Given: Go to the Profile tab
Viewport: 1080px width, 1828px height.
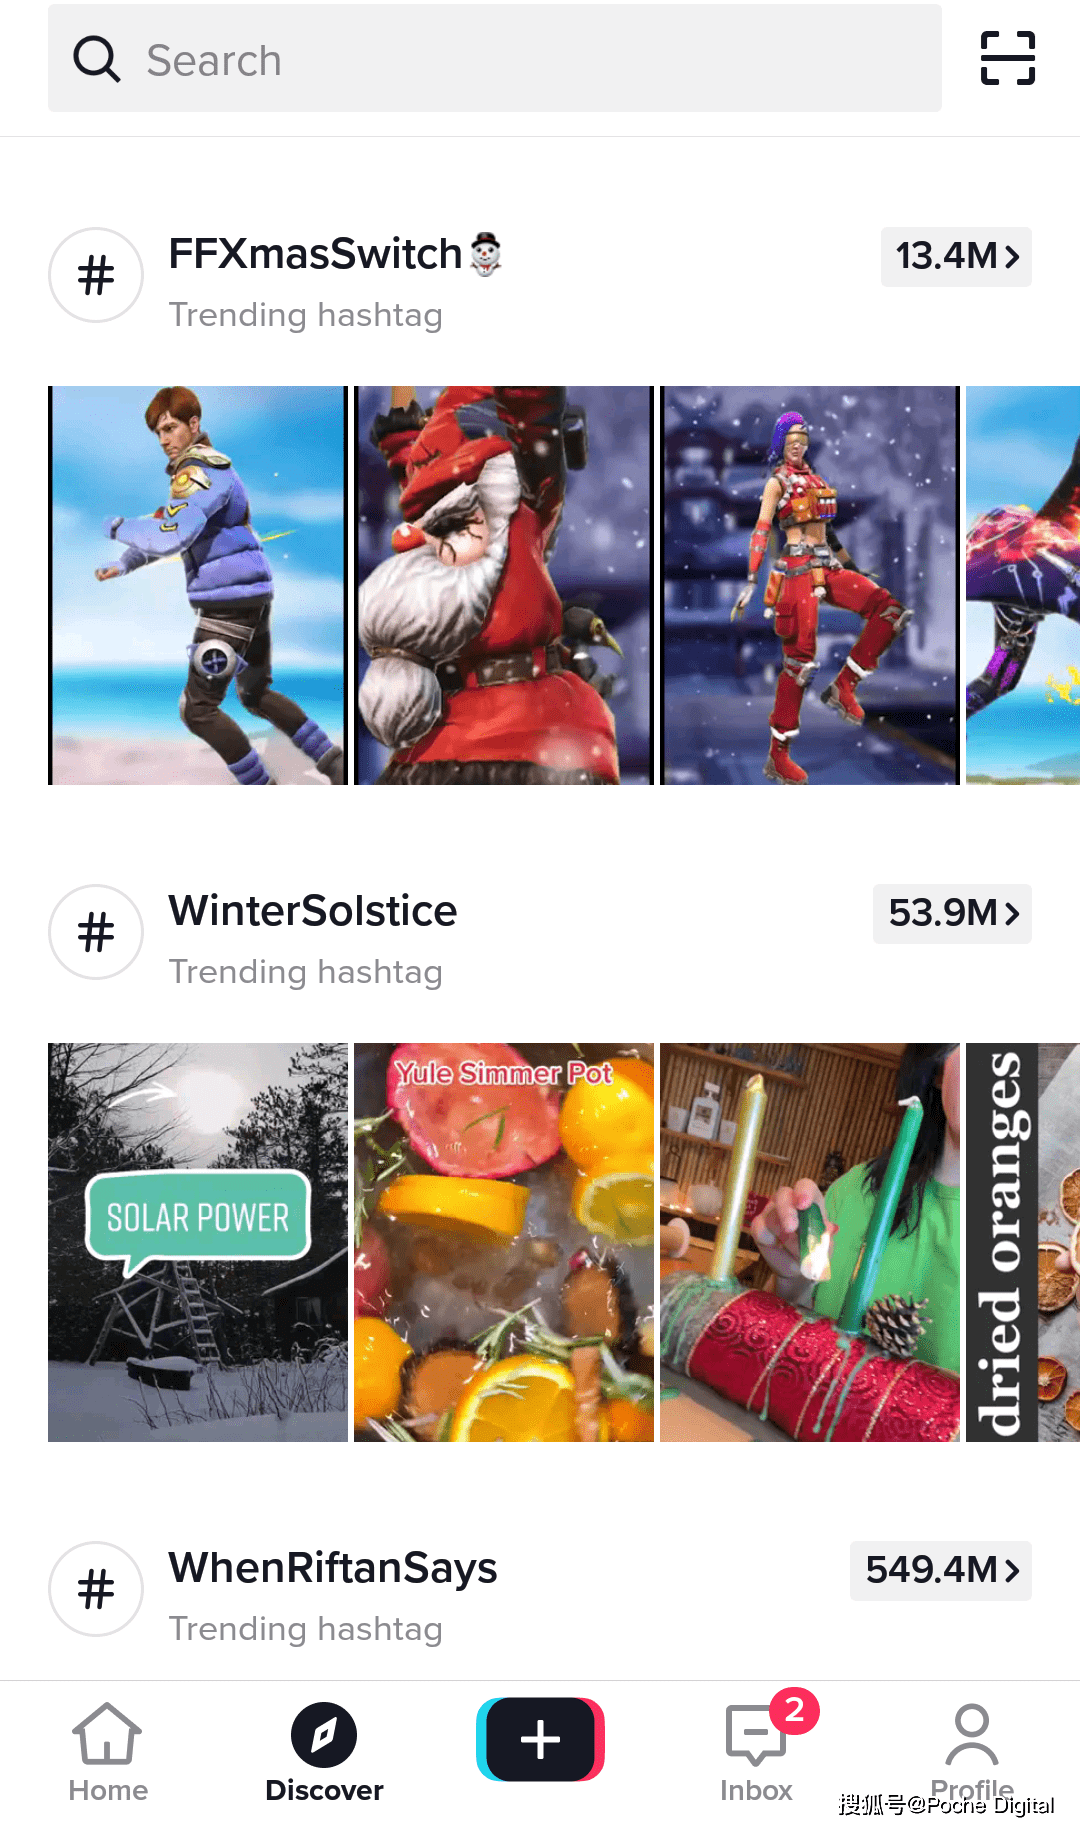Looking at the screenshot, I should point(972,1752).
